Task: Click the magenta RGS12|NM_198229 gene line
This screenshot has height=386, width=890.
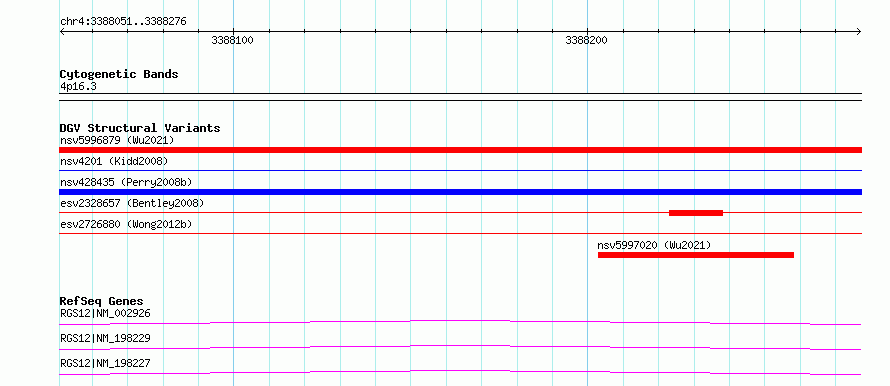Action: 460,347
